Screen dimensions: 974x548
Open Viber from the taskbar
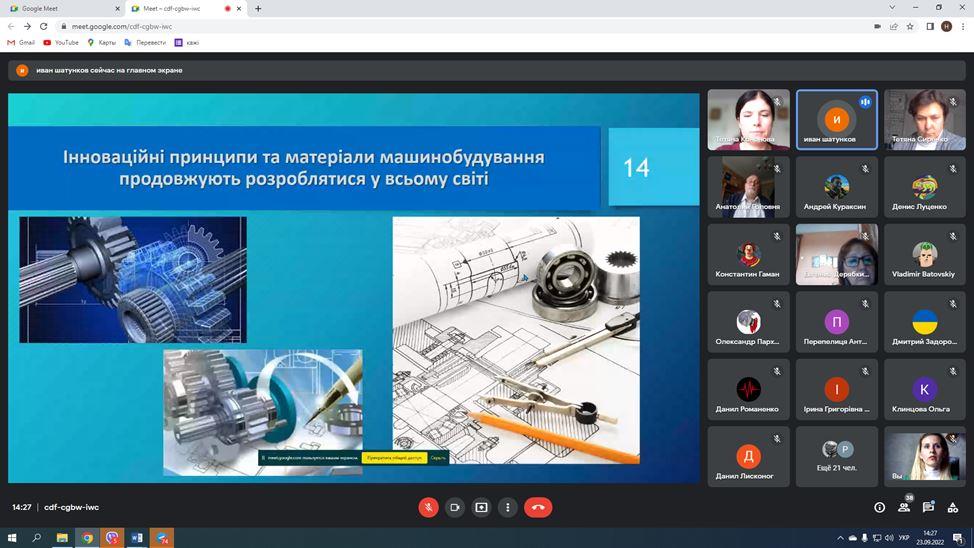pos(112,537)
